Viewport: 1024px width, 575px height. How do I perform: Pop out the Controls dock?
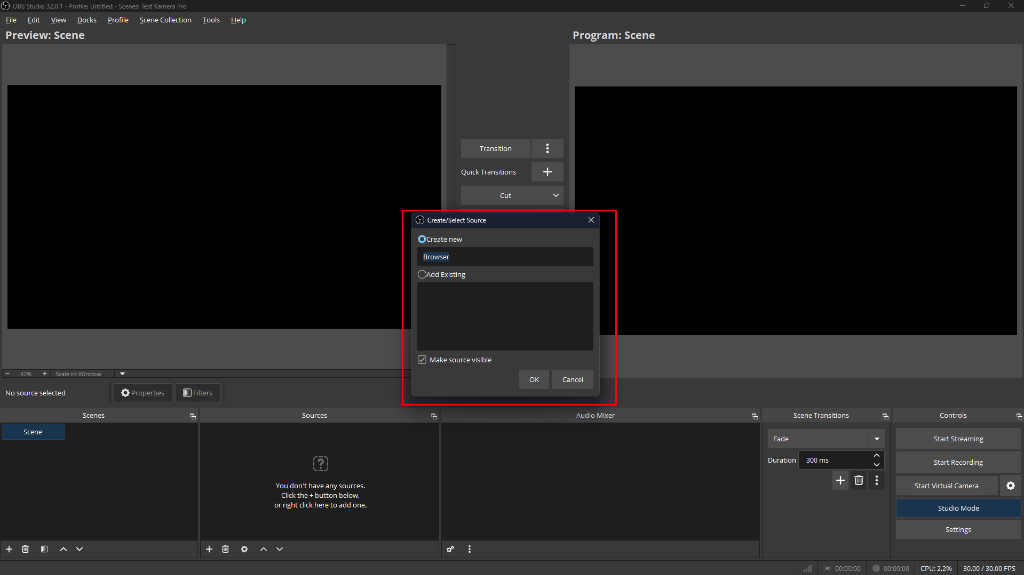pyautogui.click(x=1019, y=416)
